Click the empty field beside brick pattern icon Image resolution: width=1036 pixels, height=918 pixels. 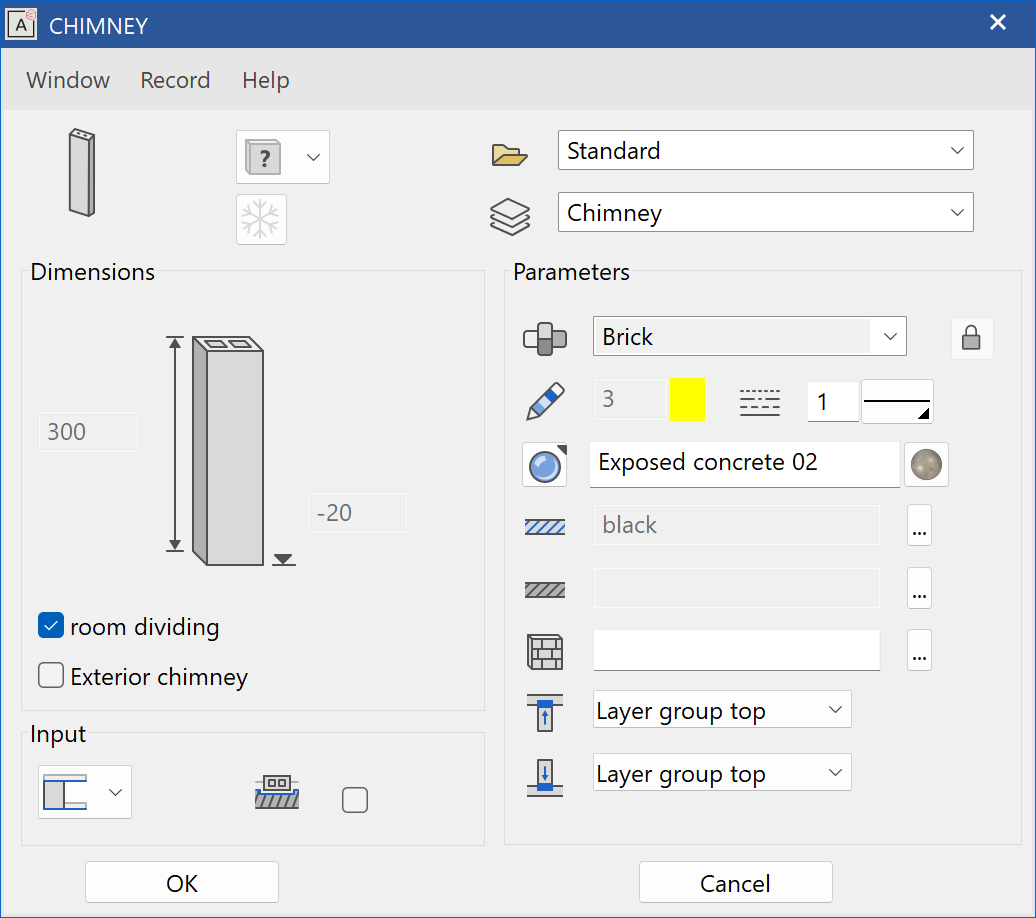tap(737, 650)
